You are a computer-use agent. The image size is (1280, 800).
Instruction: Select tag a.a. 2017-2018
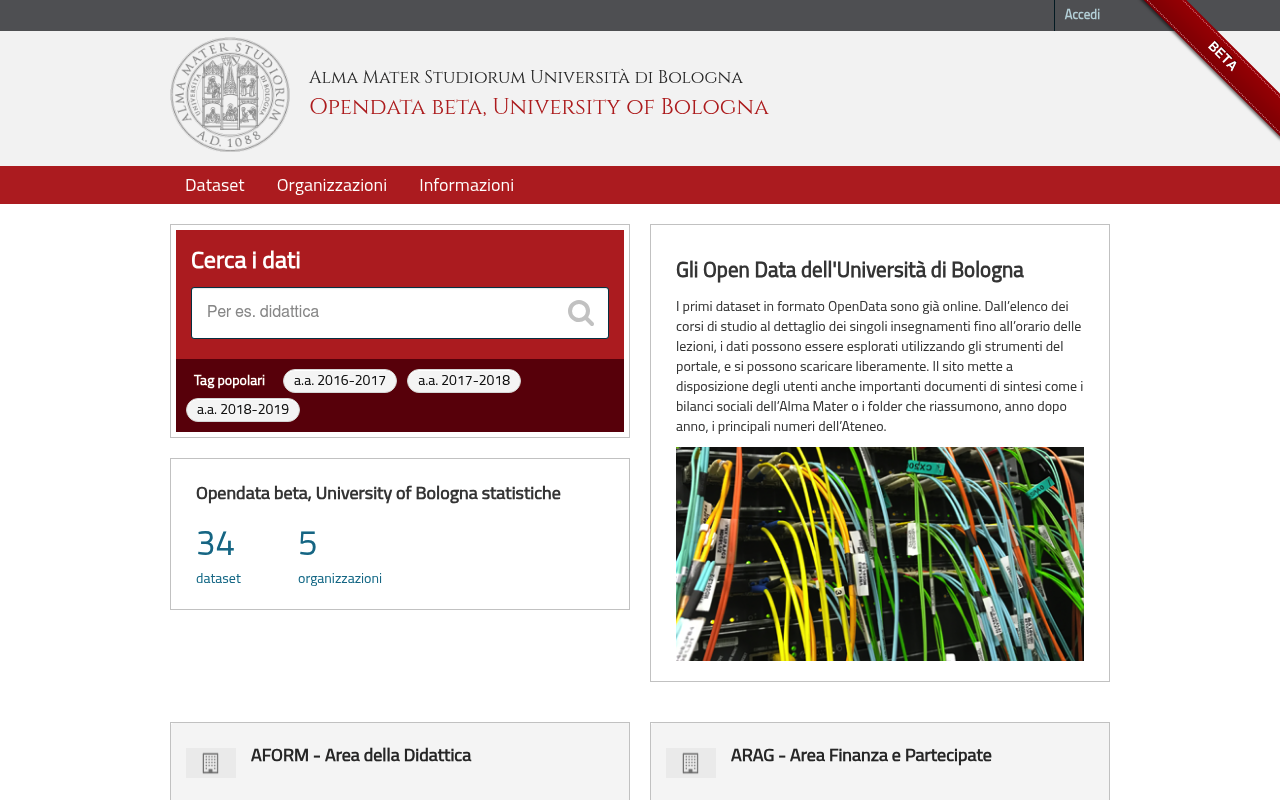464,381
